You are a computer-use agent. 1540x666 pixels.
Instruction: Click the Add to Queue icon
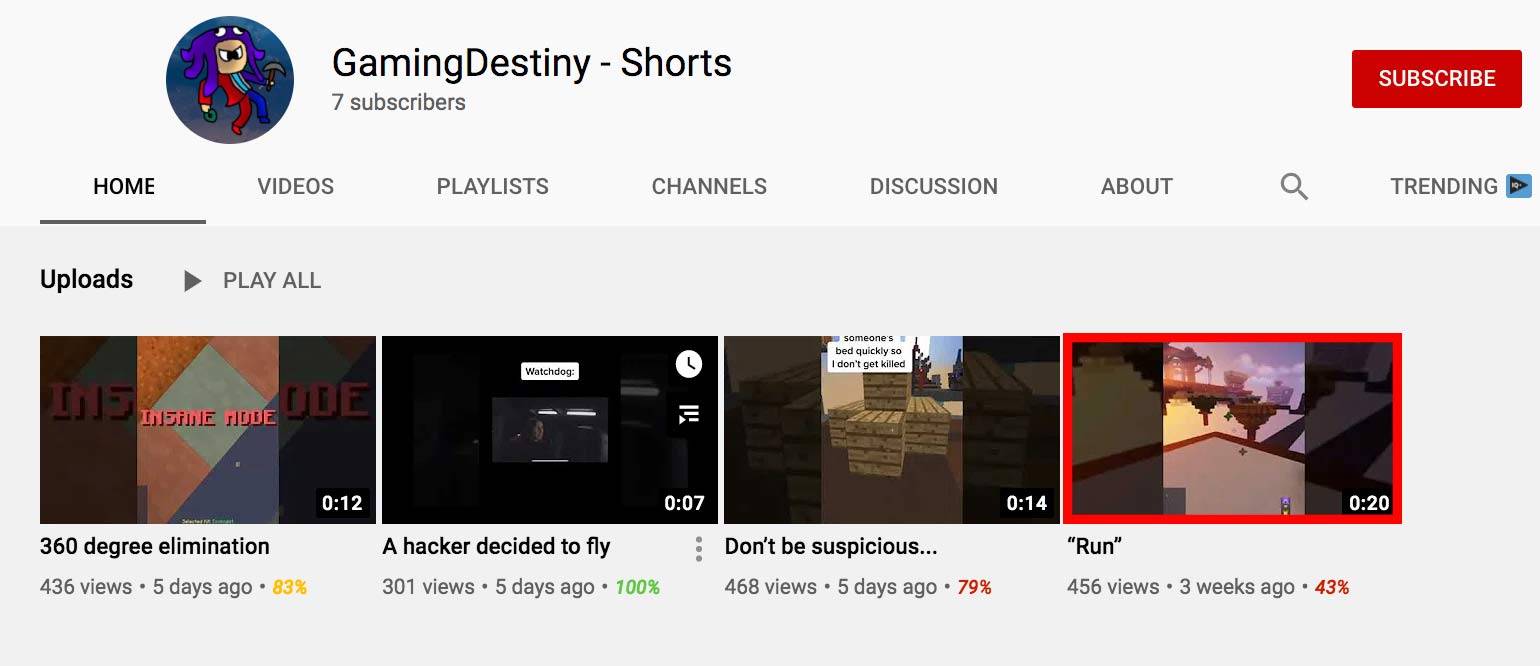(x=689, y=414)
